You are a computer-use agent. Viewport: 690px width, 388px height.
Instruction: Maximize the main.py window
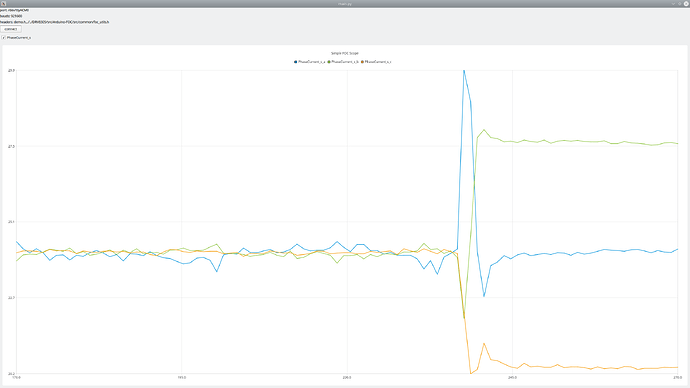pyautogui.click(x=679, y=4)
